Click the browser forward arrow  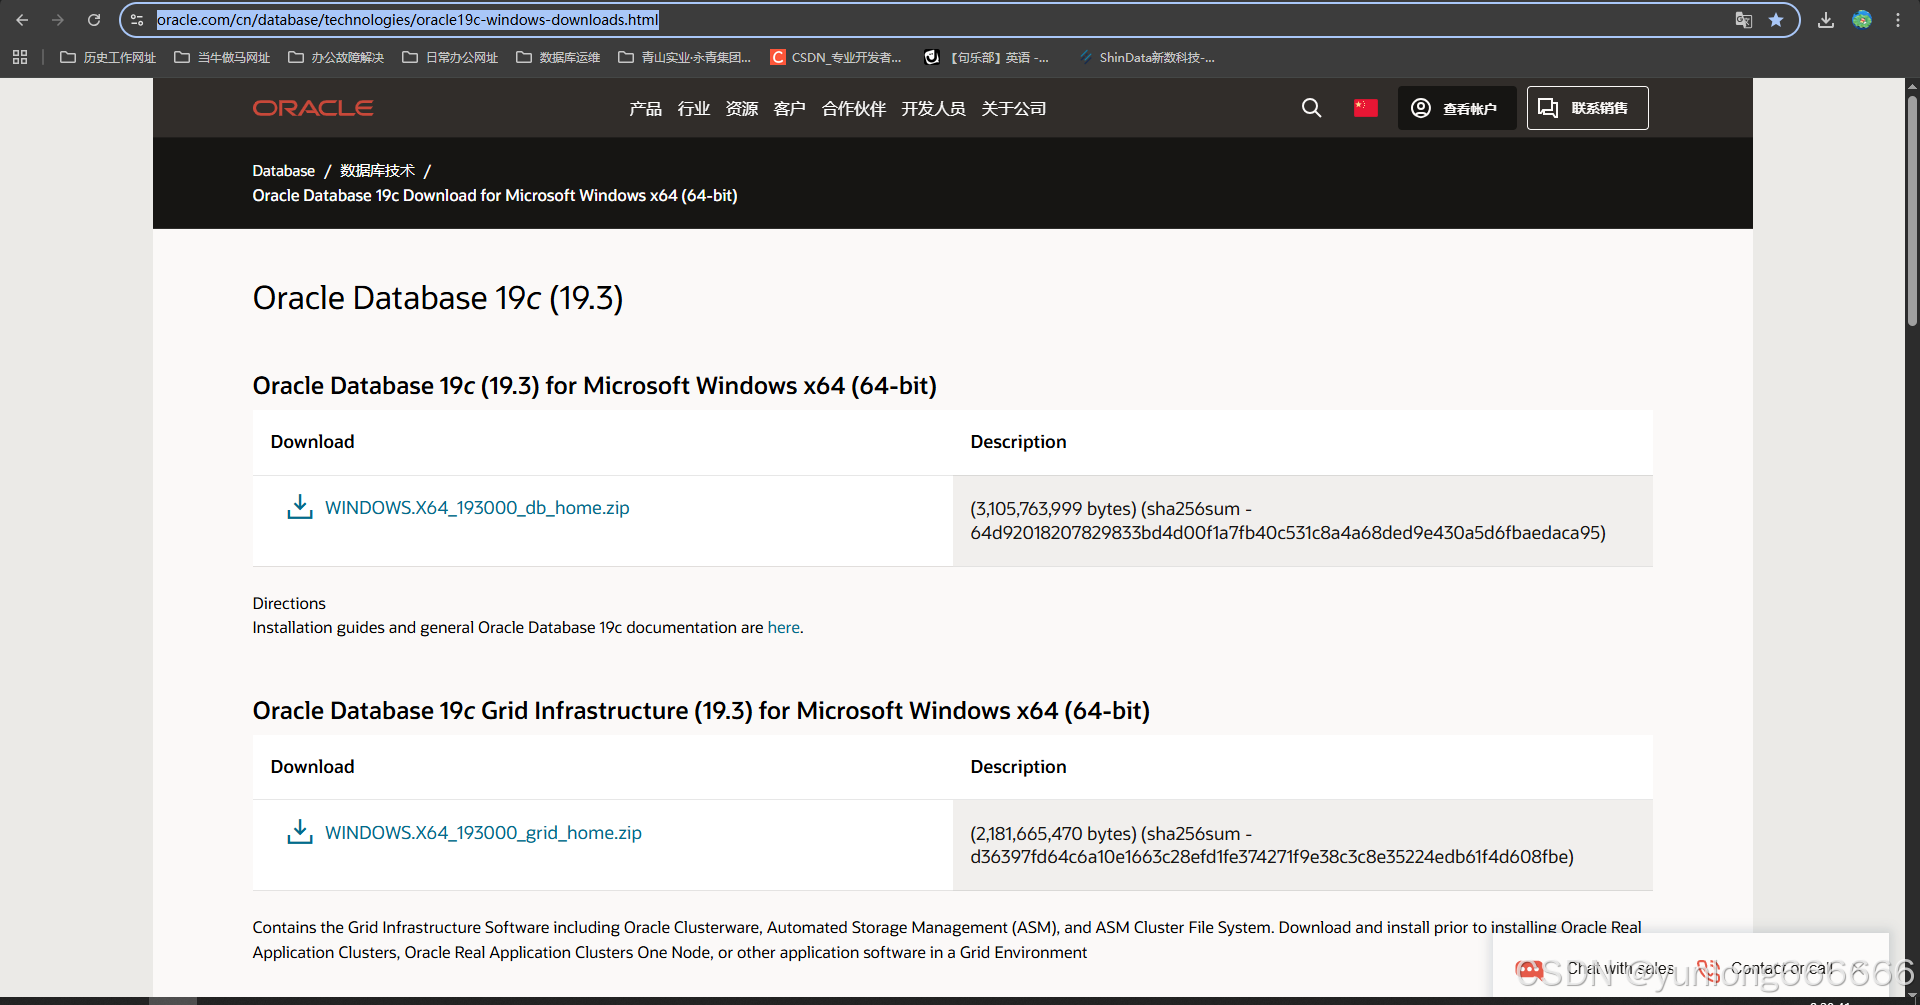(x=58, y=20)
